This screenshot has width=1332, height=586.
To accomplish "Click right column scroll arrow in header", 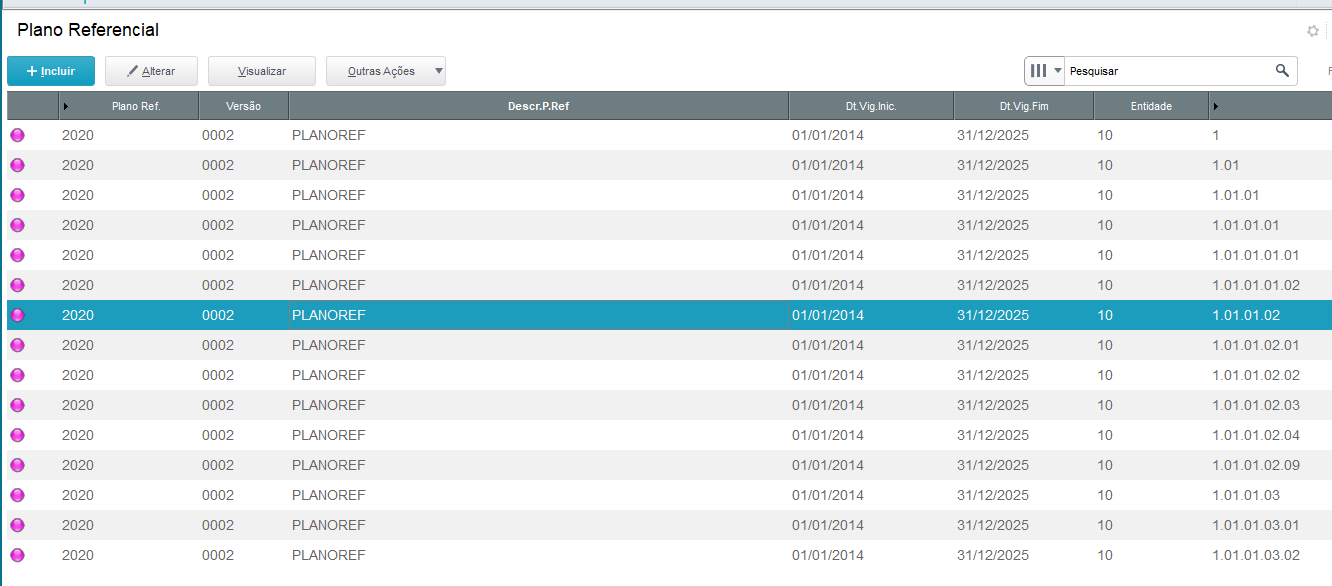I will pyautogui.click(x=1216, y=106).
